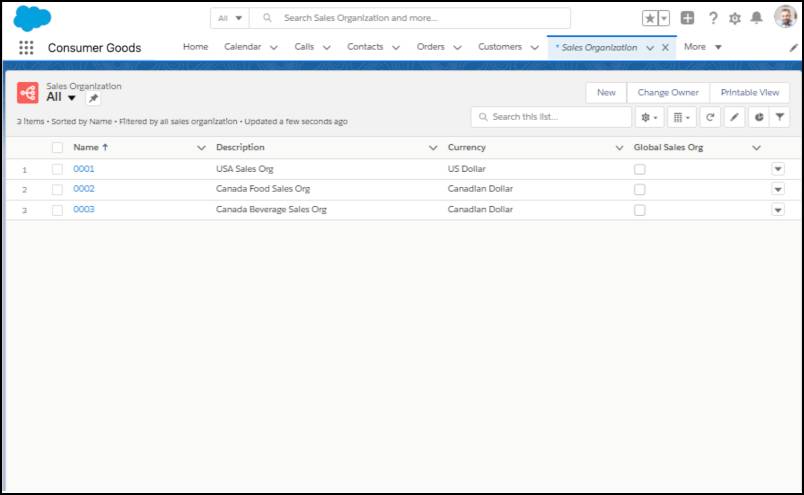The height and width of the screenshot is (495, 804).
Task: Expand the Orders tab chevron
Action: (457, 48)
